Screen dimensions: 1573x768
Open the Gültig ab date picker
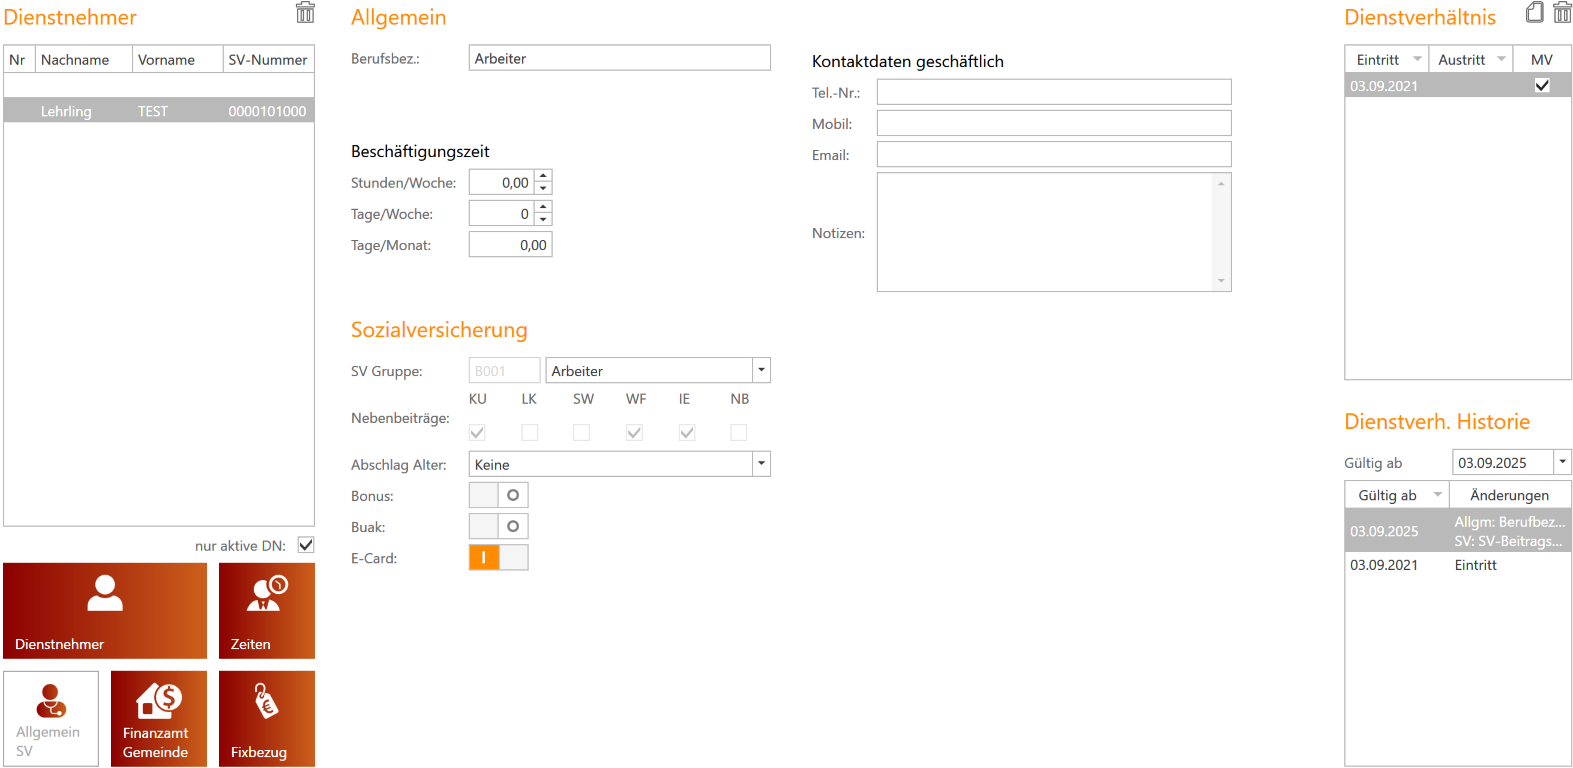tap(1562, 462)
